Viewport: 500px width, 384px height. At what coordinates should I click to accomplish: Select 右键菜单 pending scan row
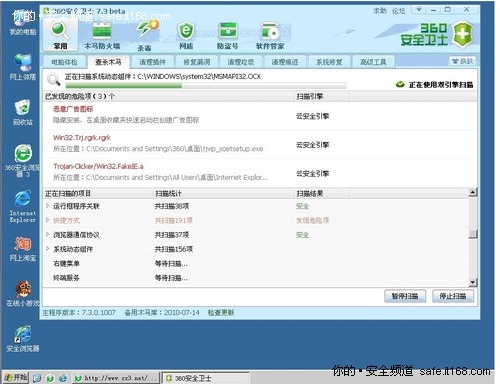pyautogui.click(x=256, y=263)
